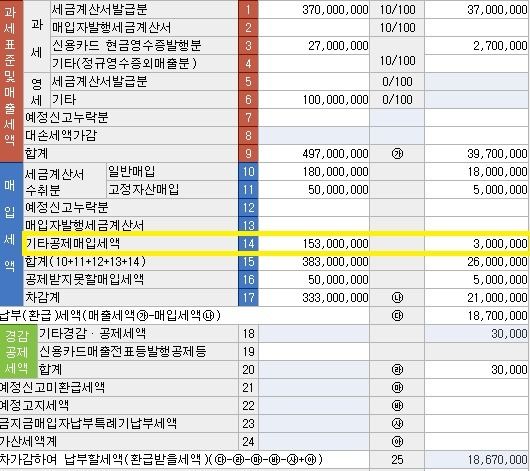Click the 18,670,000 final tax payable value
The height and width of the screenshot is (471, 530).
tap(477, 460)
